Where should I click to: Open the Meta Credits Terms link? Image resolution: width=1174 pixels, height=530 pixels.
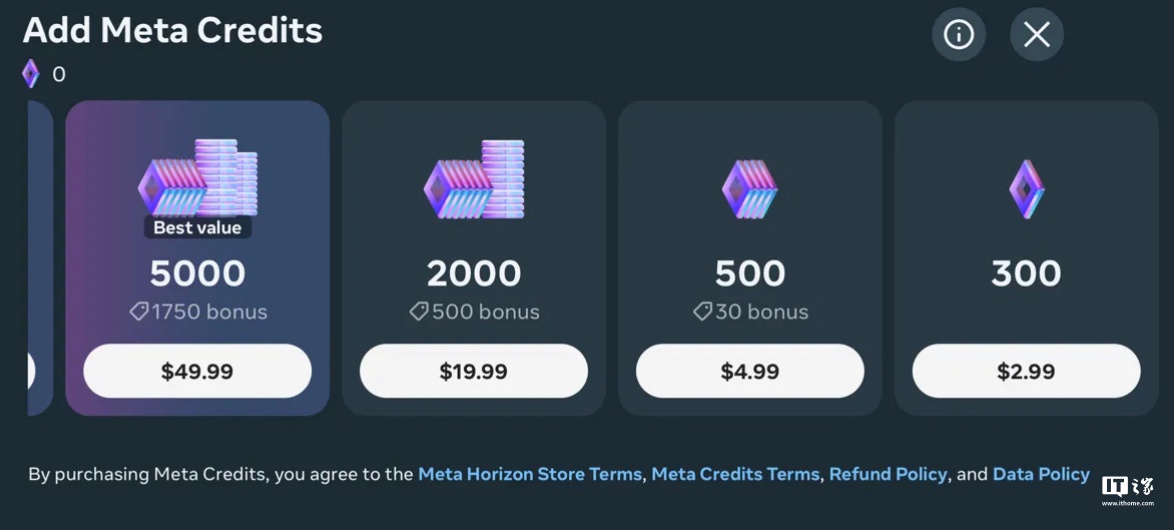point(735,474)
